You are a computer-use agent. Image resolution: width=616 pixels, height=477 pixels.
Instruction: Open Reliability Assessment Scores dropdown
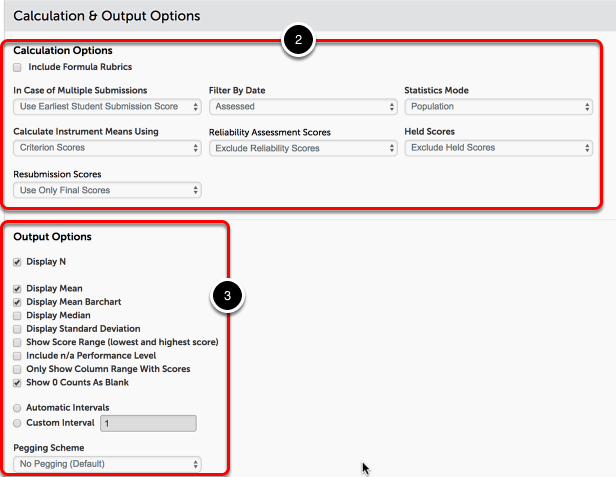(x=303, y=148)
